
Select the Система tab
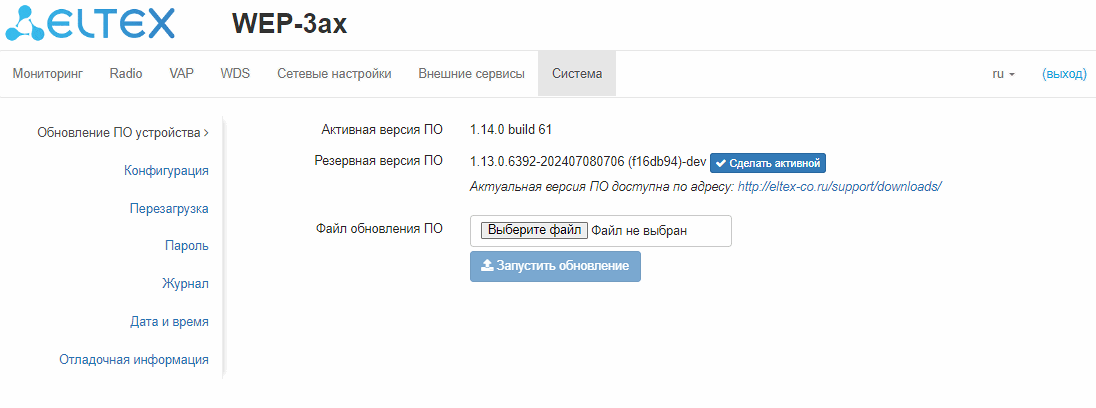(x=577, y=73)
